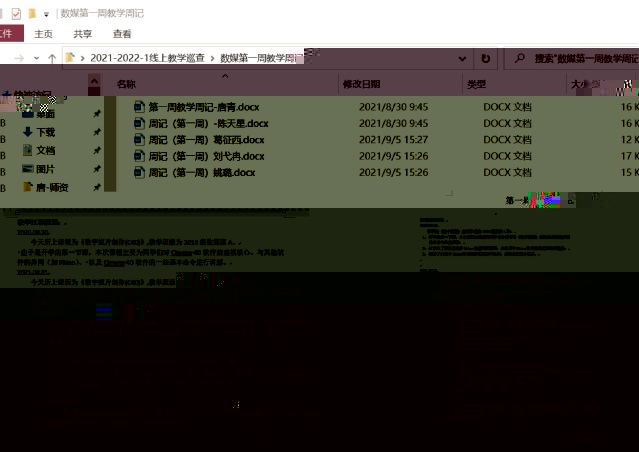Open the 主页 ribbon tab
639x452 pixels.
[44, 34]
